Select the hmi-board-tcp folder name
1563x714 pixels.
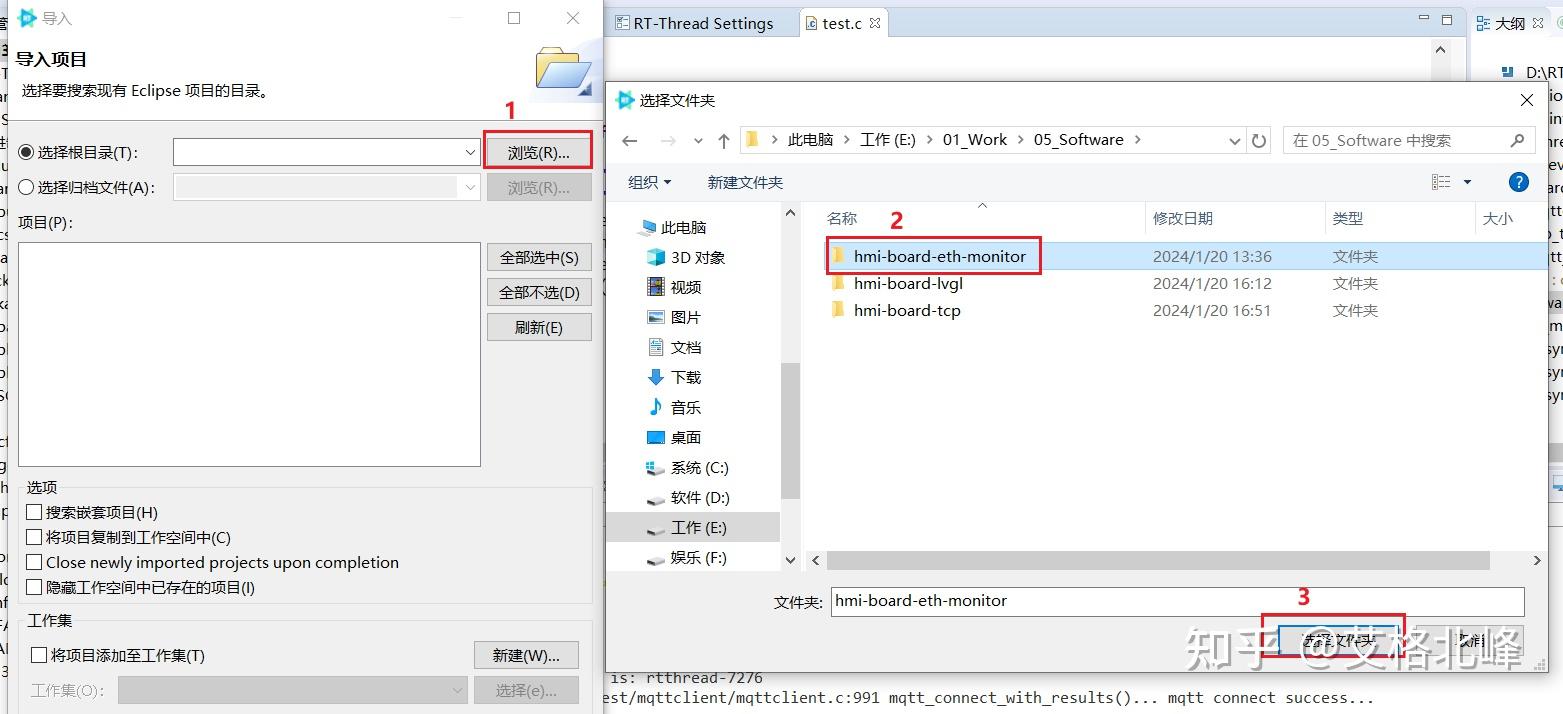tap(907, 310)
